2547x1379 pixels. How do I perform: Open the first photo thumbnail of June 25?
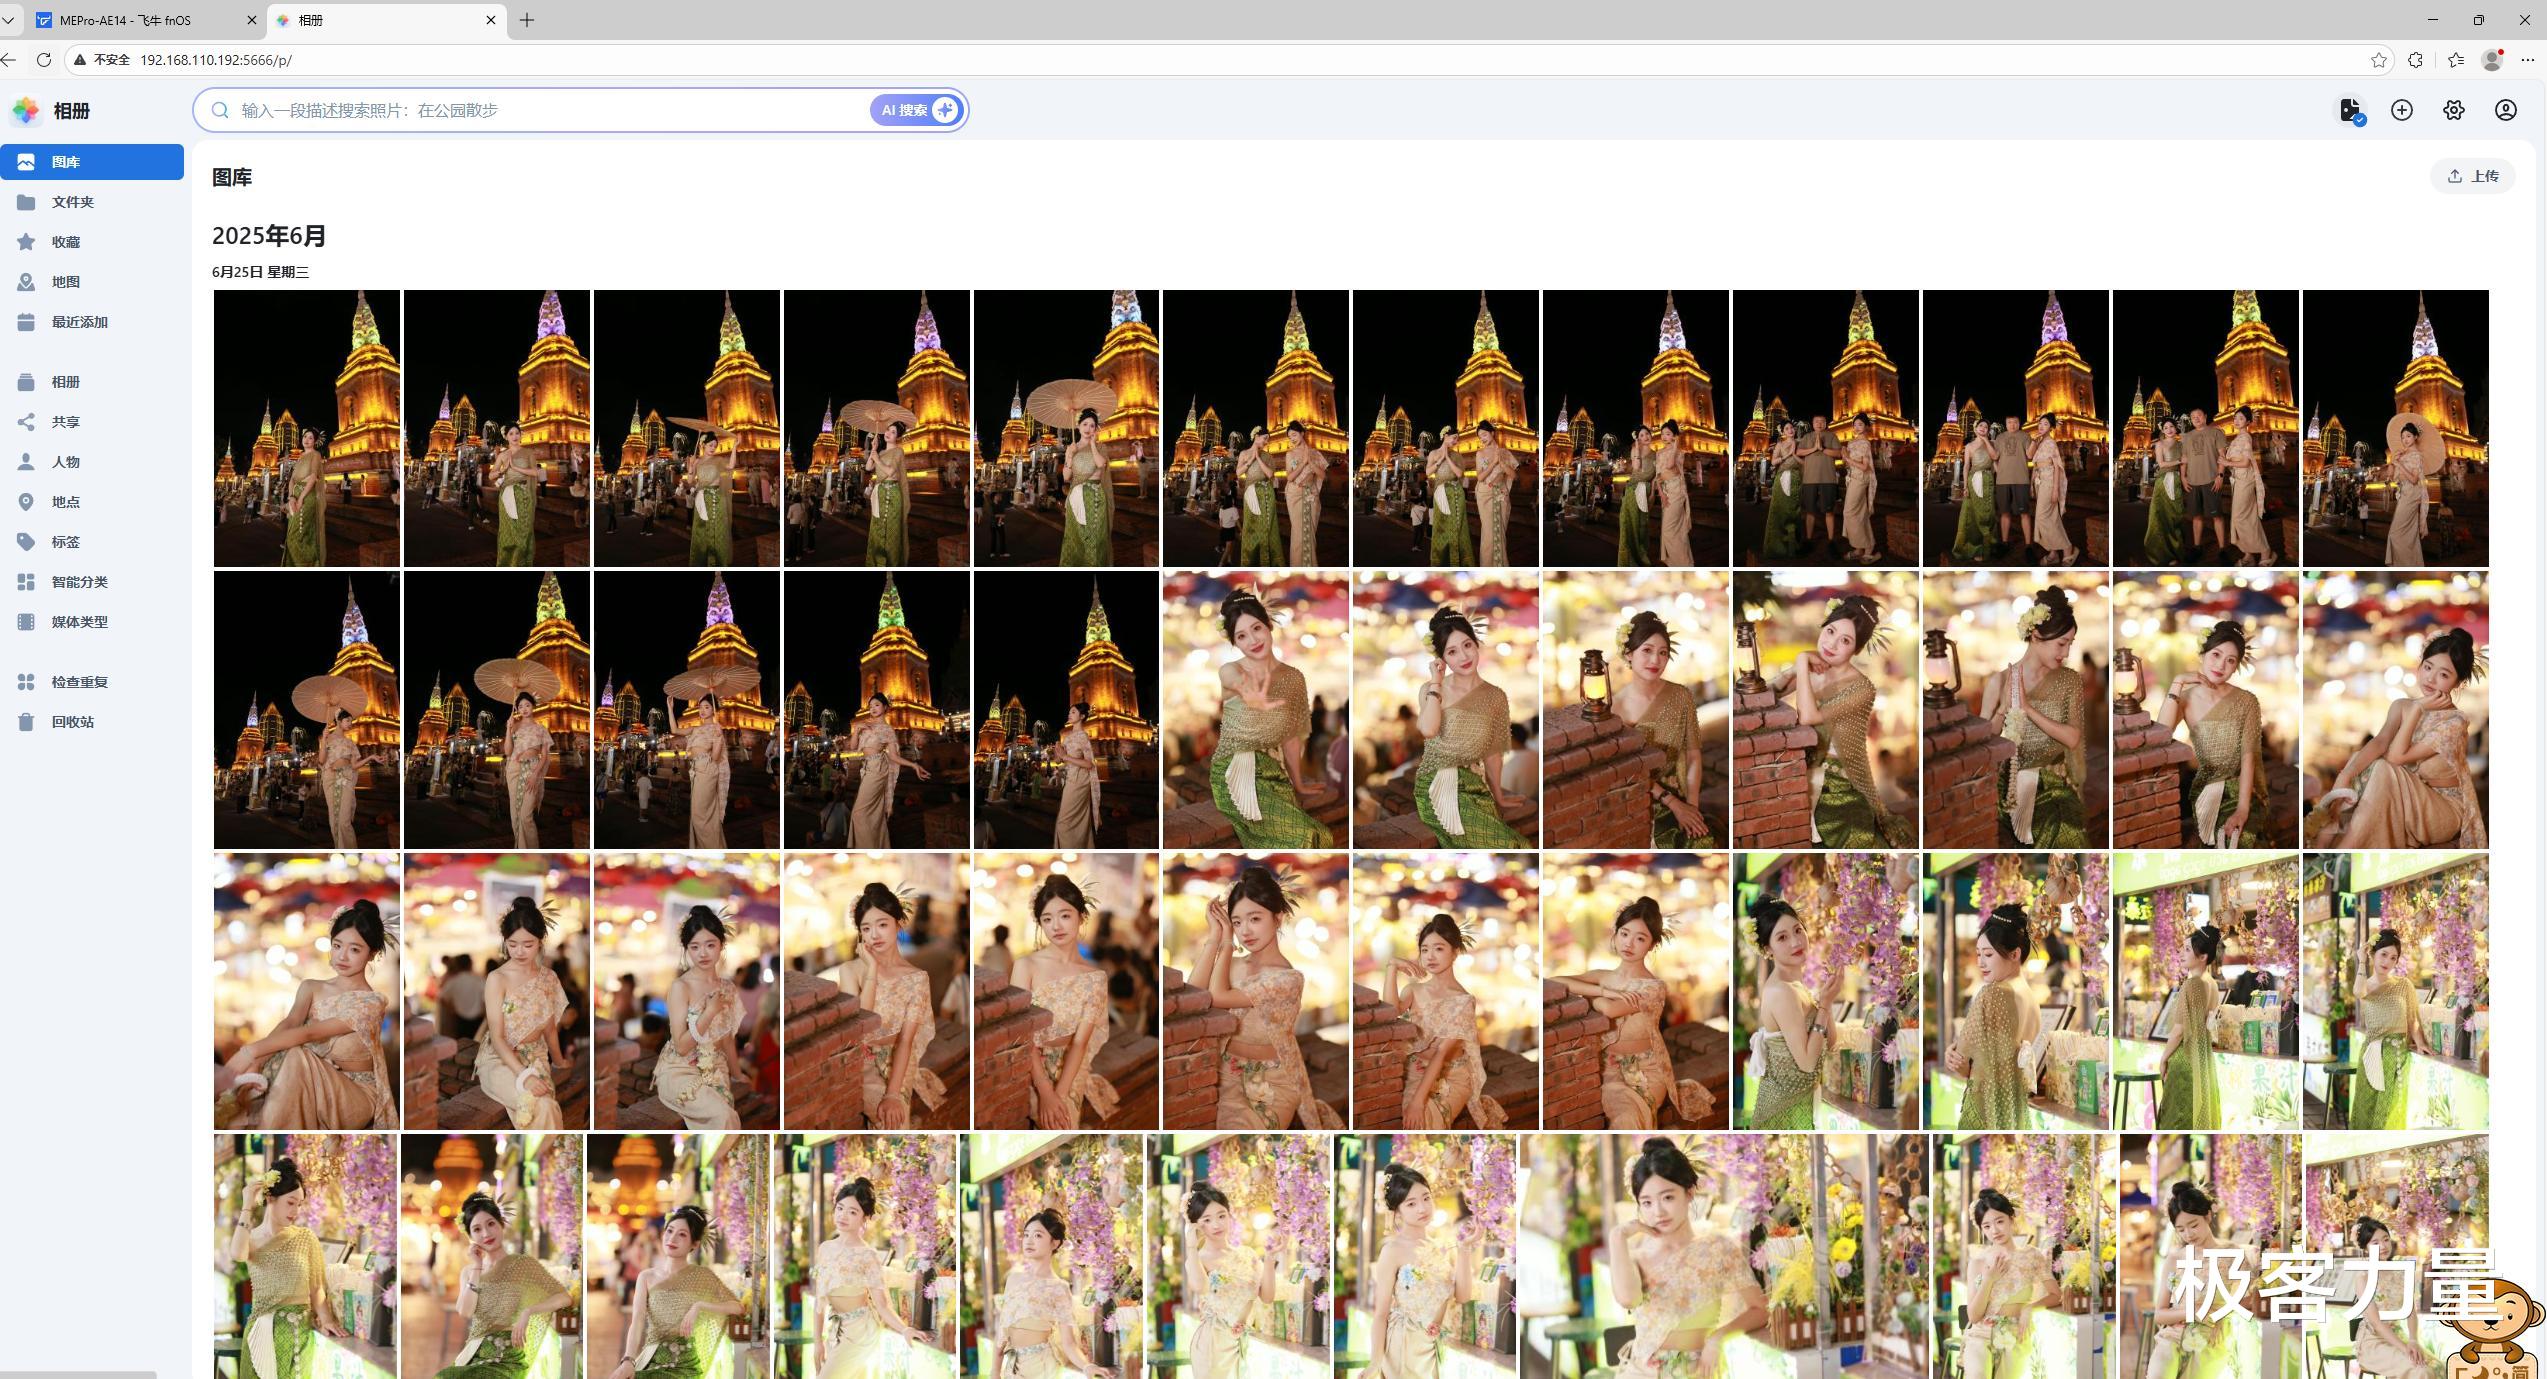click(x=306, y=428)
